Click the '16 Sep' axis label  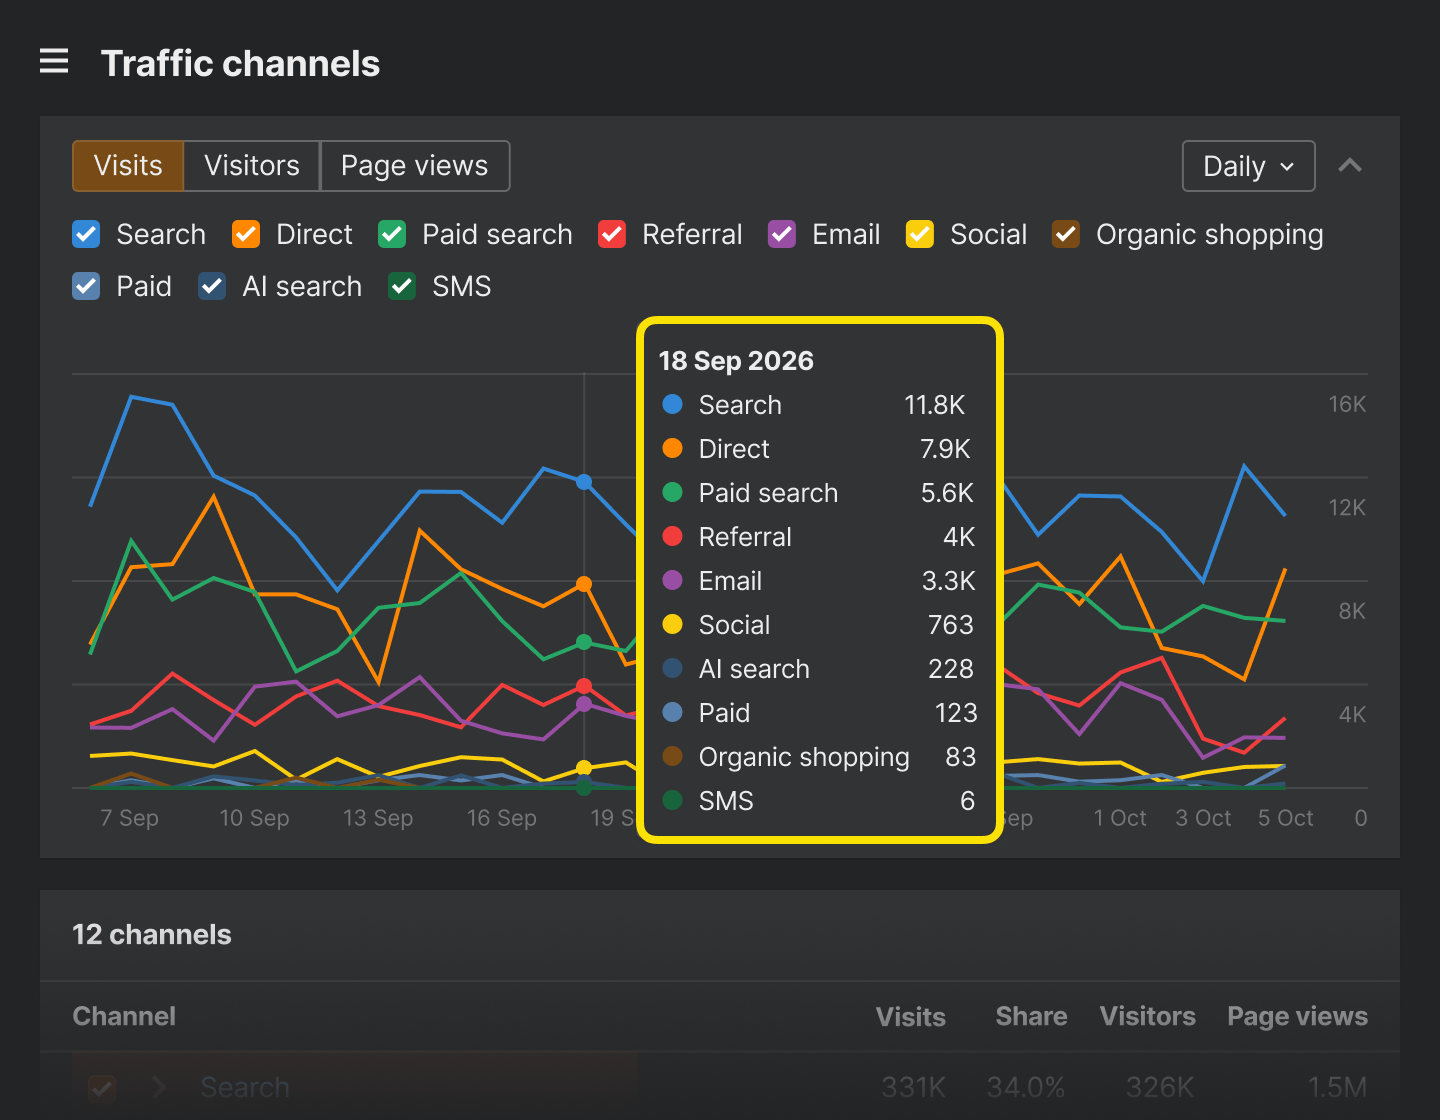point(502,818)
